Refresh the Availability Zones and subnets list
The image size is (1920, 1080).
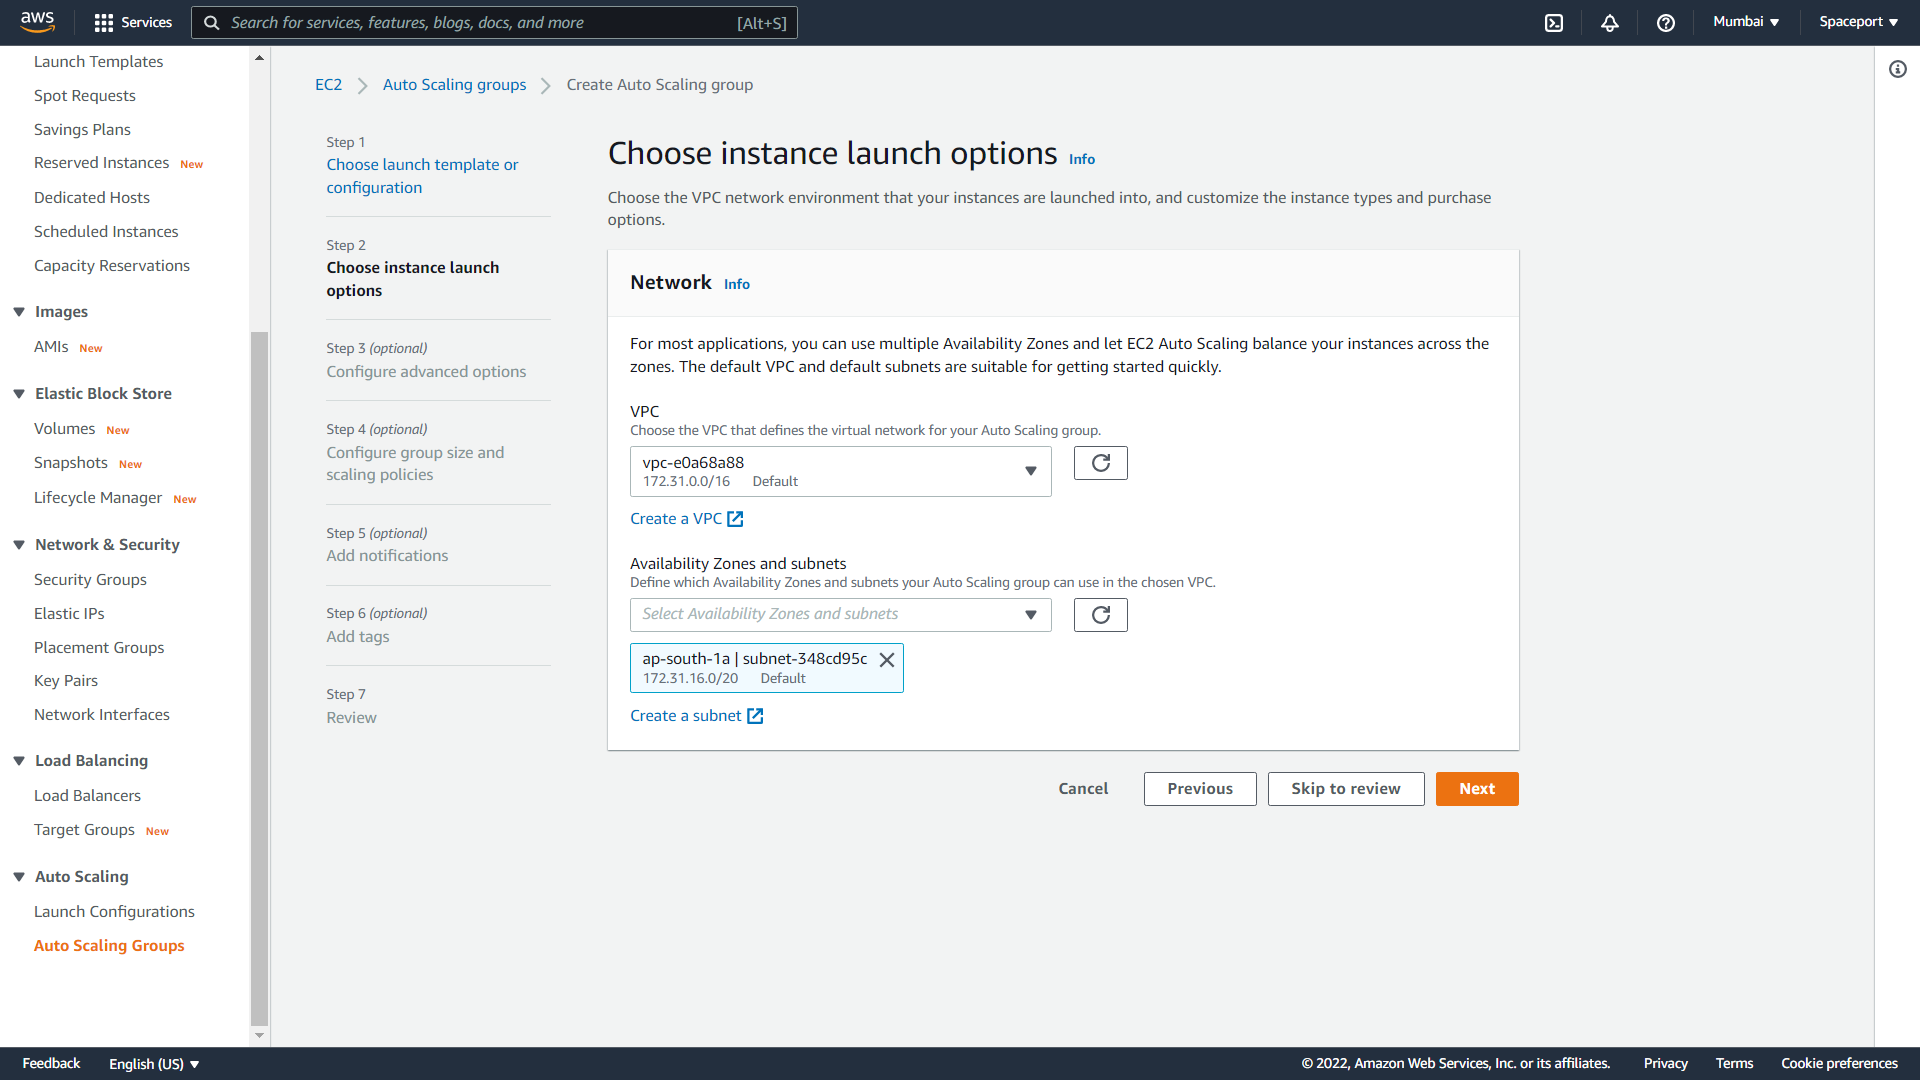[1101, 615]
